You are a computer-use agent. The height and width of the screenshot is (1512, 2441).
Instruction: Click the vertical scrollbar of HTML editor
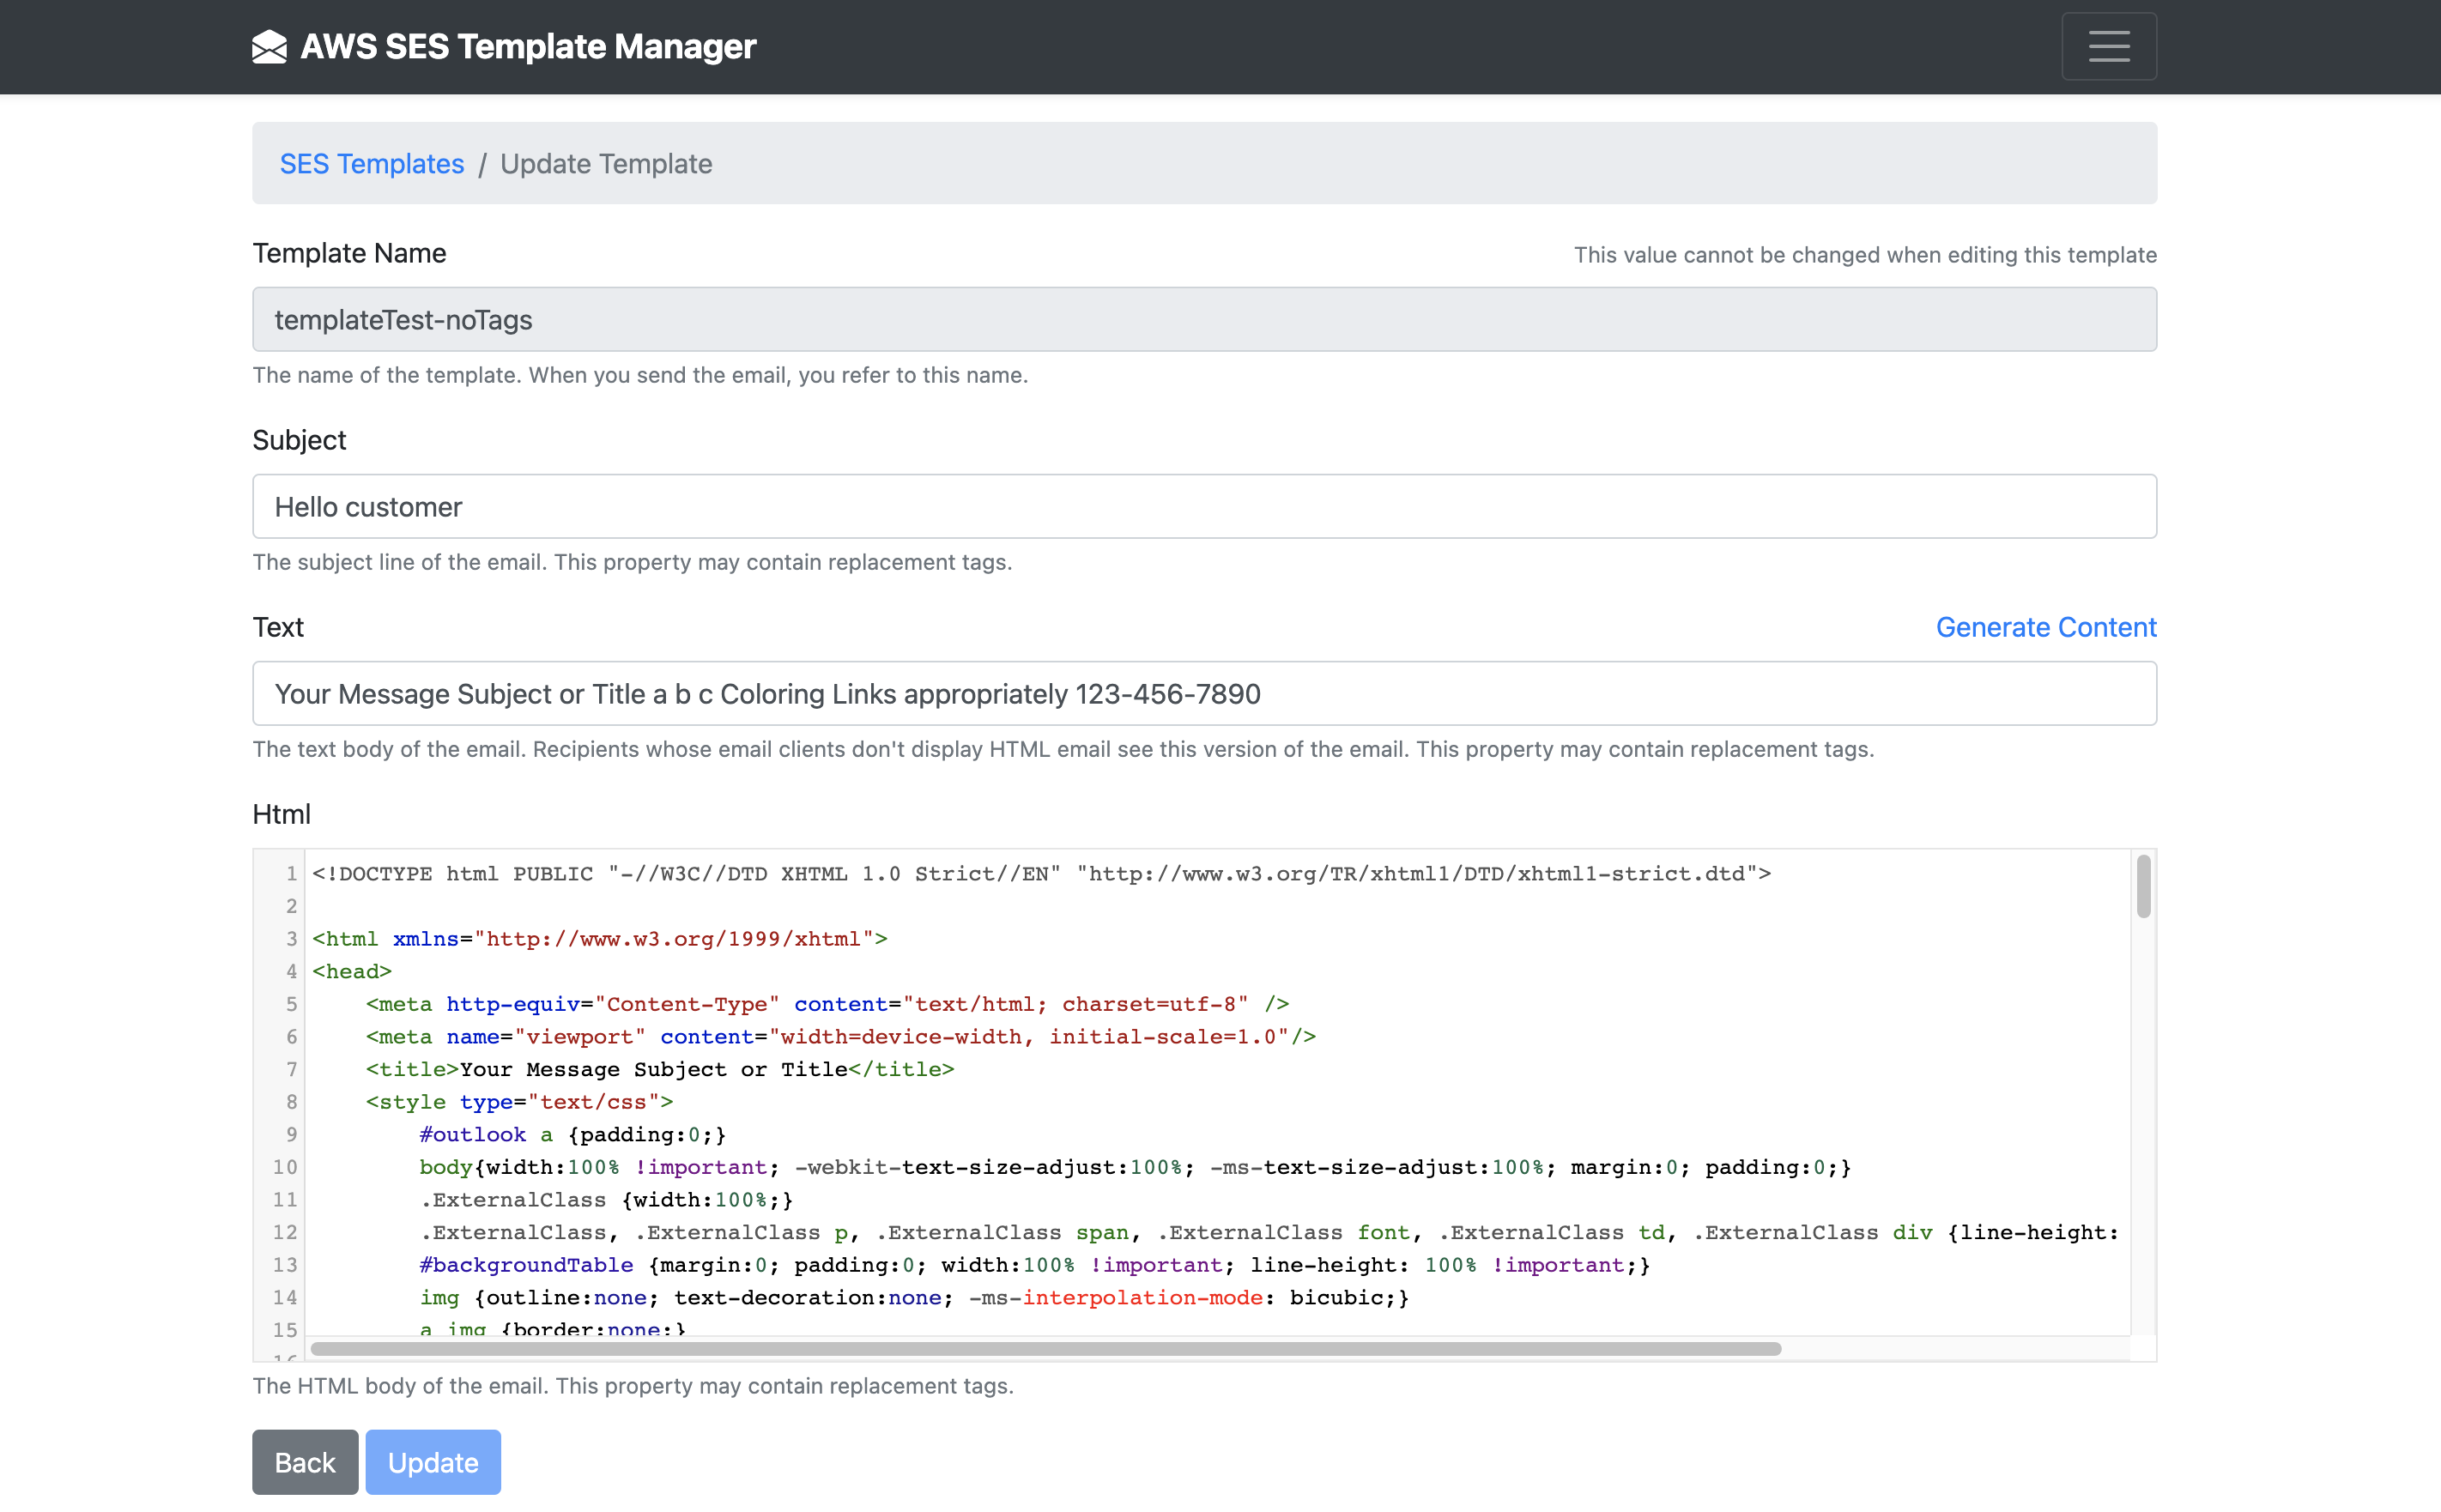tap(2142, 887)
